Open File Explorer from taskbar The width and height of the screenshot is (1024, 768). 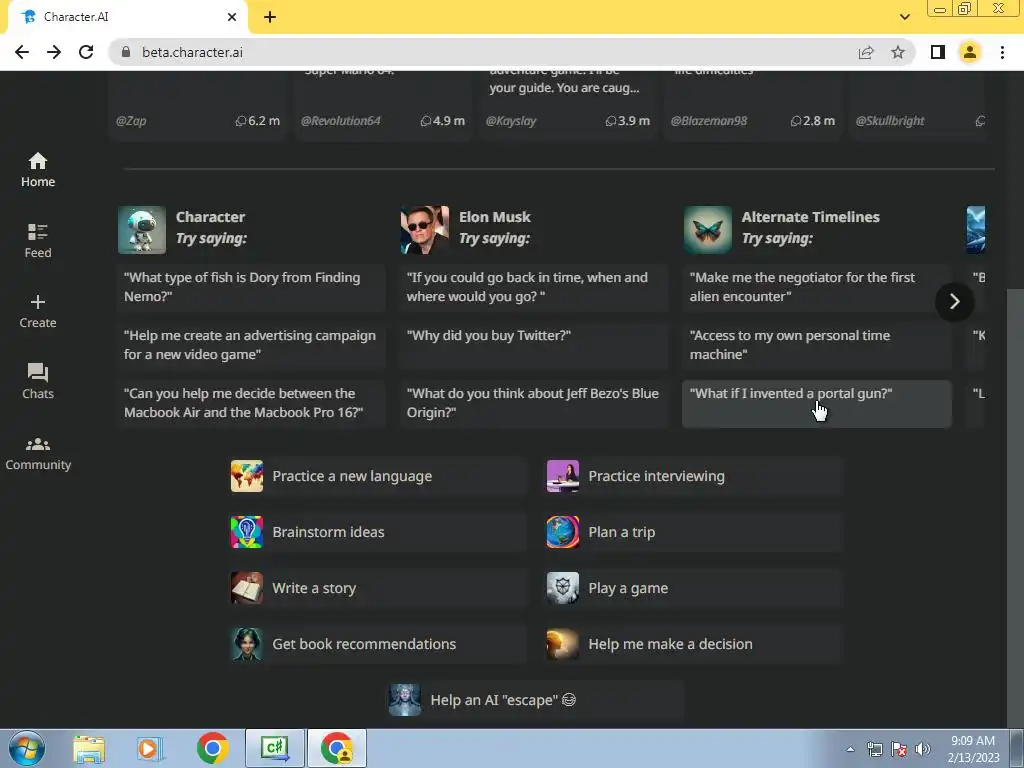89,748
